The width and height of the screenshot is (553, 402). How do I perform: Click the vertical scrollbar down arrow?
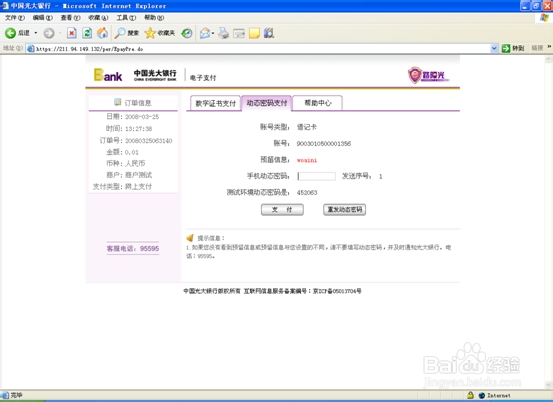pos(549,385)
